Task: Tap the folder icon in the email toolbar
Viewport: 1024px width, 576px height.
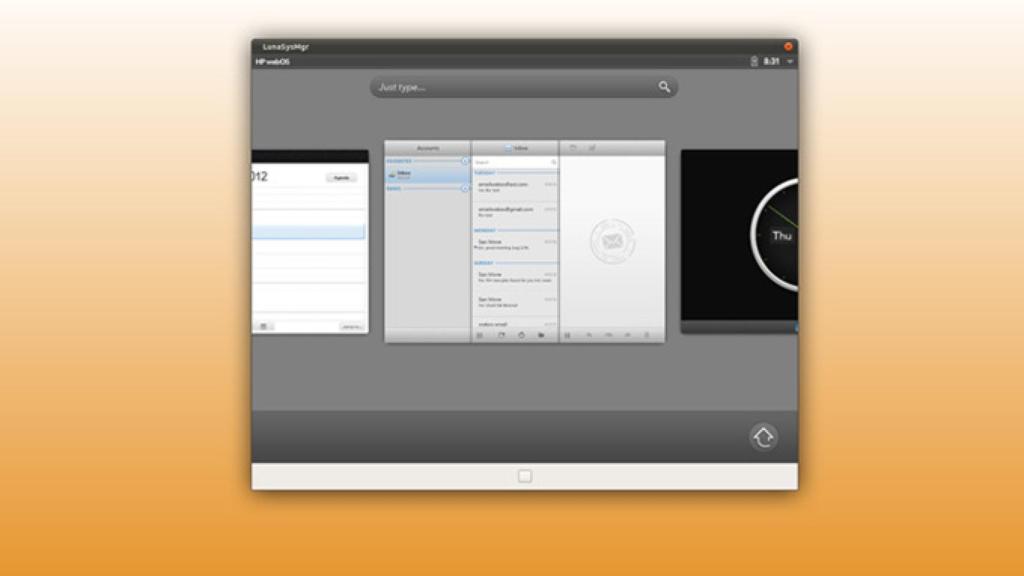Action: 542,334
